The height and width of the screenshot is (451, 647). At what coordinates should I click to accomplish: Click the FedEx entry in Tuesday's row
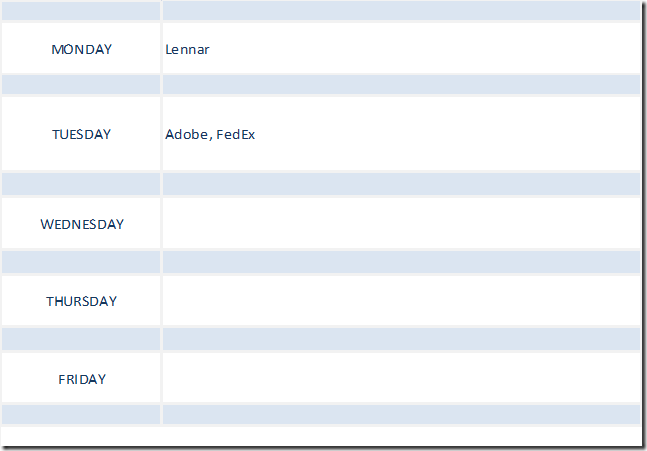tap(236, 134)
